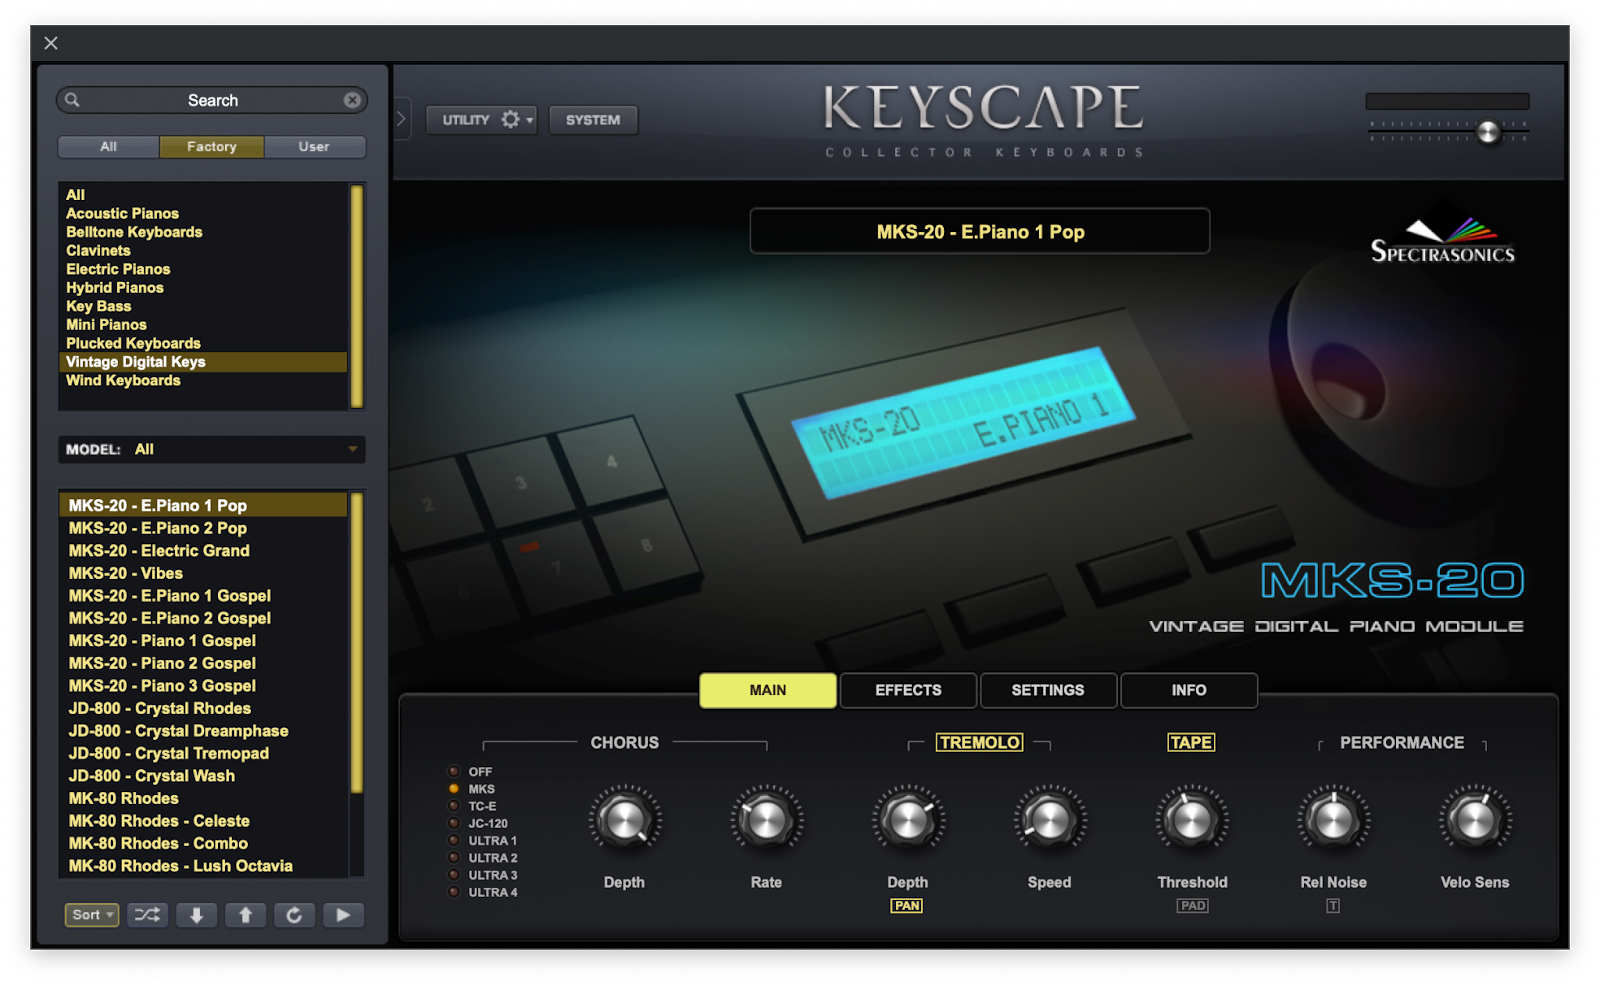Select ULTRA 3 chorus type
This screenshot has height=985, width=1600.
453,875
